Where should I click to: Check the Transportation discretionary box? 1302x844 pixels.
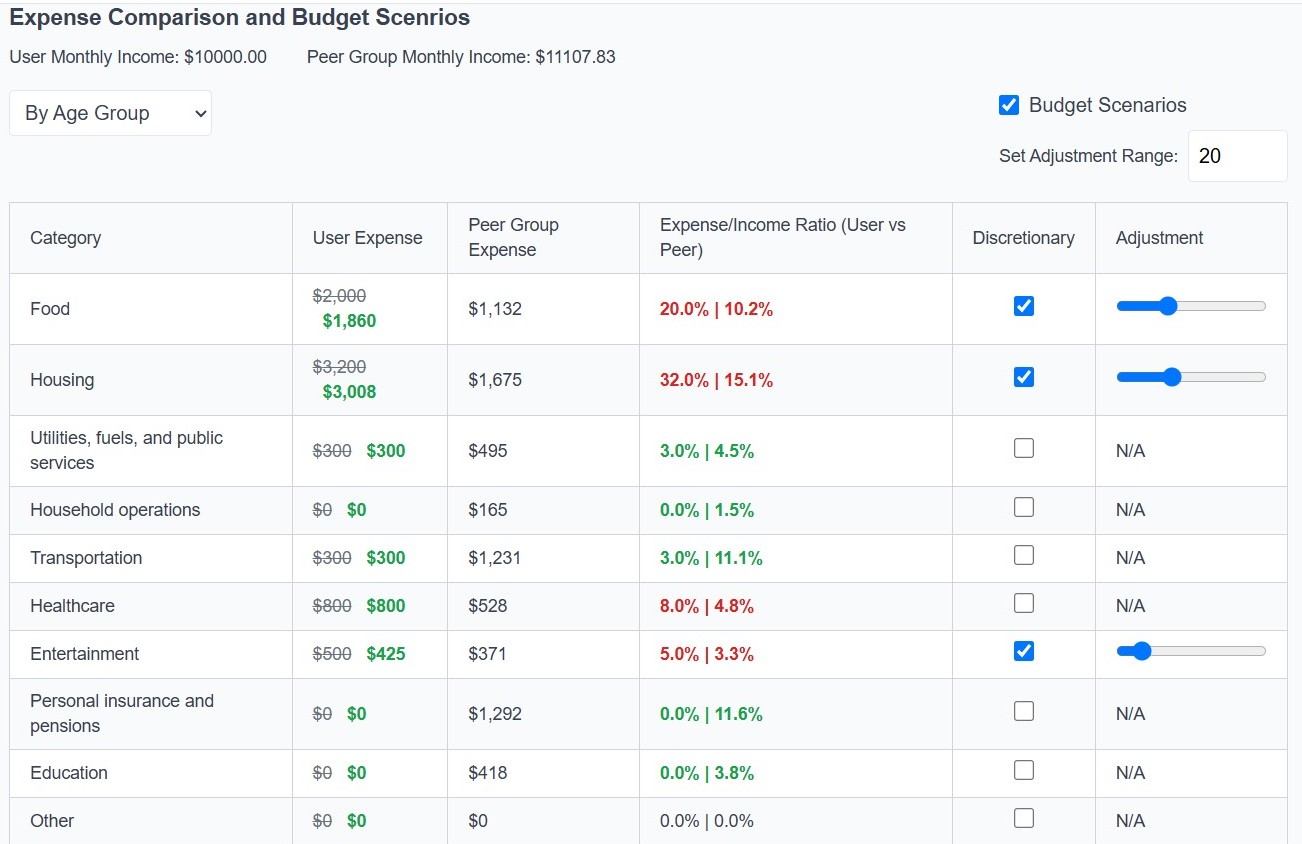pos(1023,554)
